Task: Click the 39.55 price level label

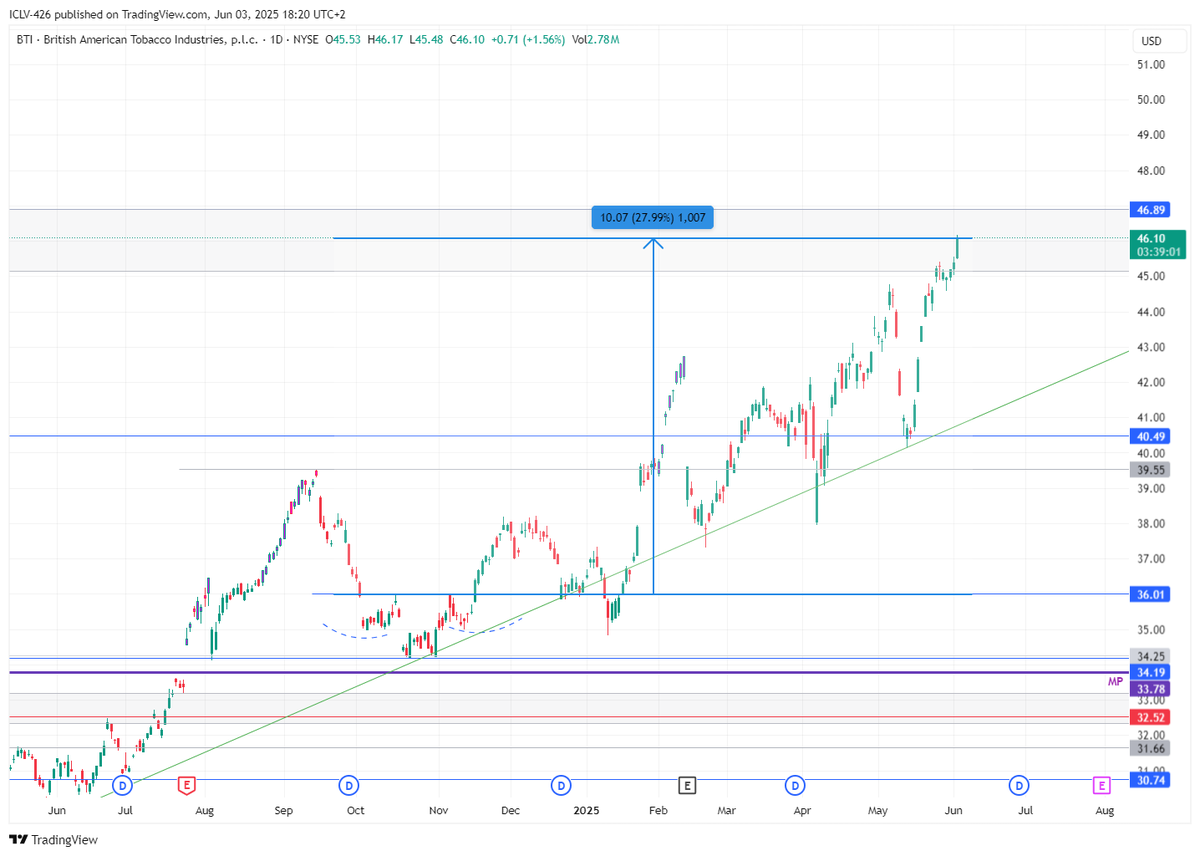Action: [1151, 470]
